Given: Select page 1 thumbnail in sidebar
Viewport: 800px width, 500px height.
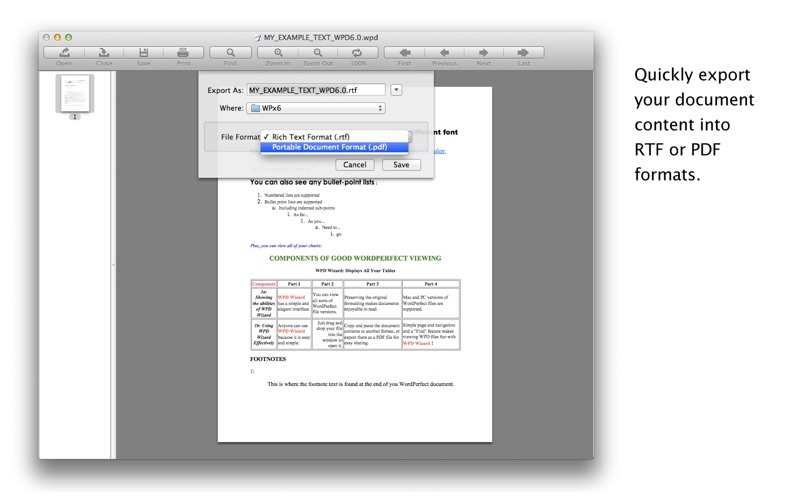Looking at the screenshot, I should [x=75, y=93].
